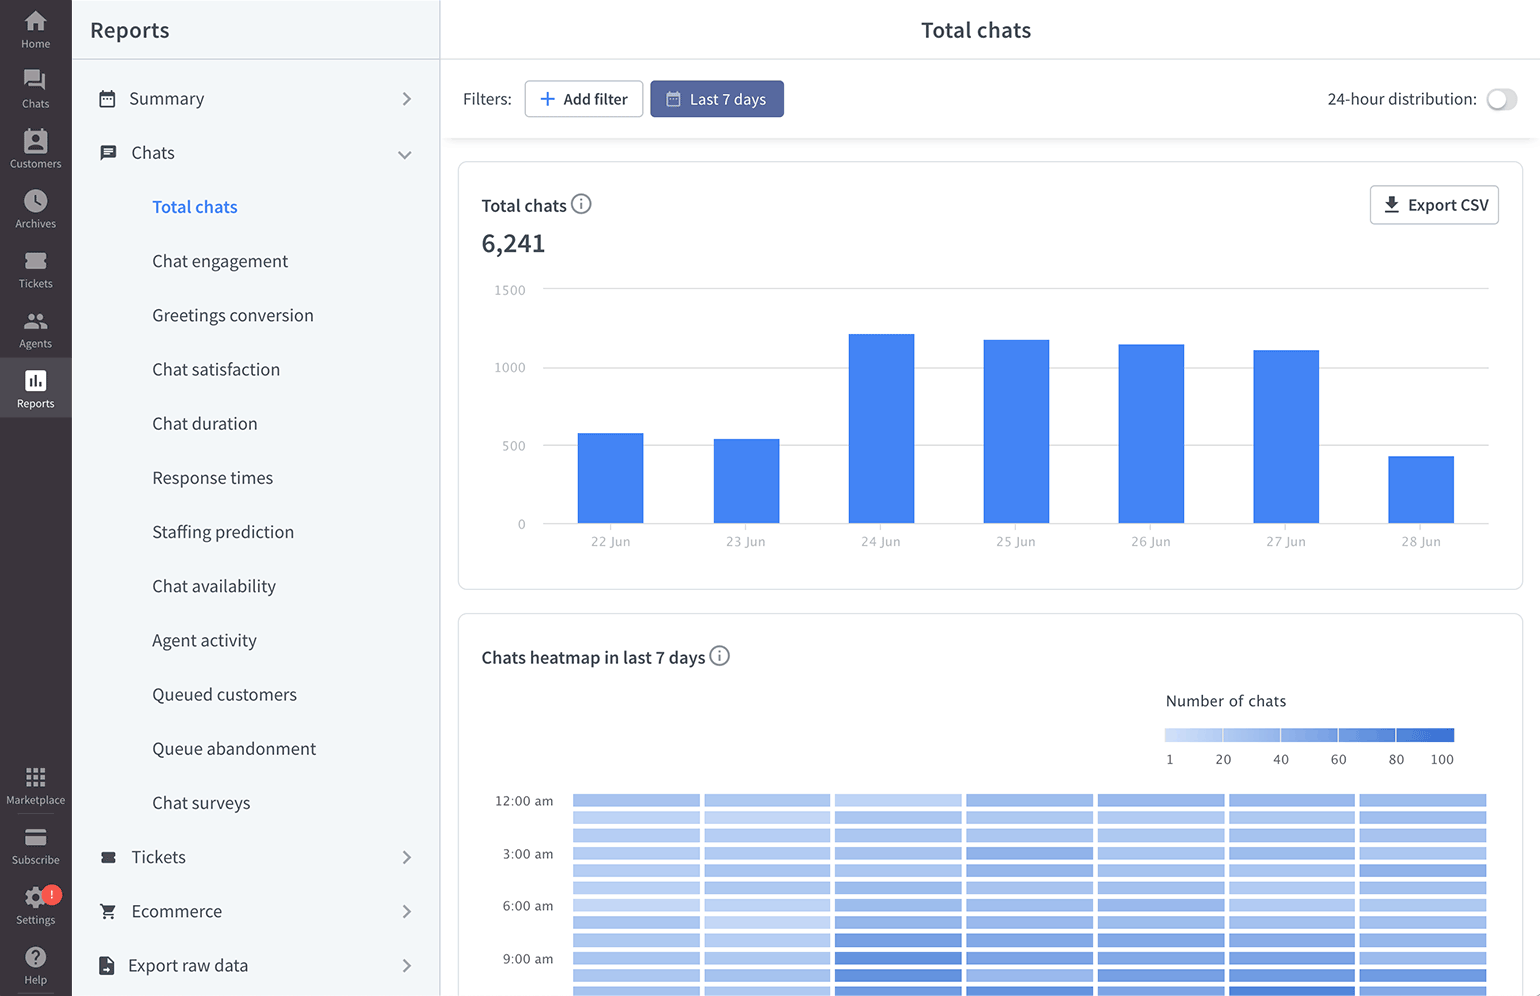Image resolution: width=1540 pixels, height=996 pixels.
Task: Click the 6,241 total chats value
Action: 513,243
